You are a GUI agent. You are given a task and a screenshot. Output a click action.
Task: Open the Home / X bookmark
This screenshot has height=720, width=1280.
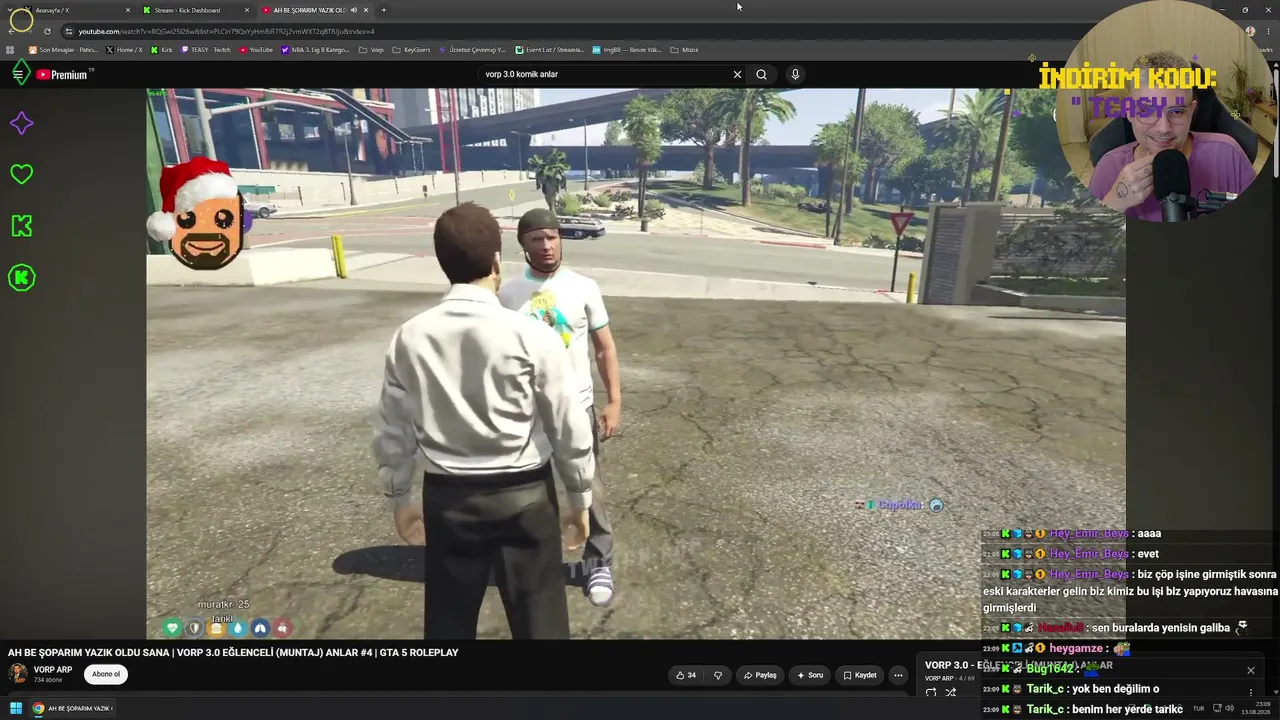pyautogui.click(x=125, y=50)
